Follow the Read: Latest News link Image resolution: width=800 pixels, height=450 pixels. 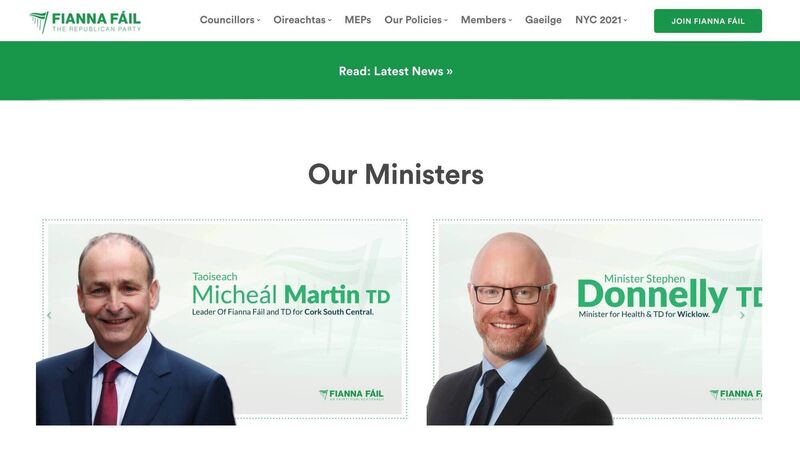pyautogui.click(x=395, y=71)
